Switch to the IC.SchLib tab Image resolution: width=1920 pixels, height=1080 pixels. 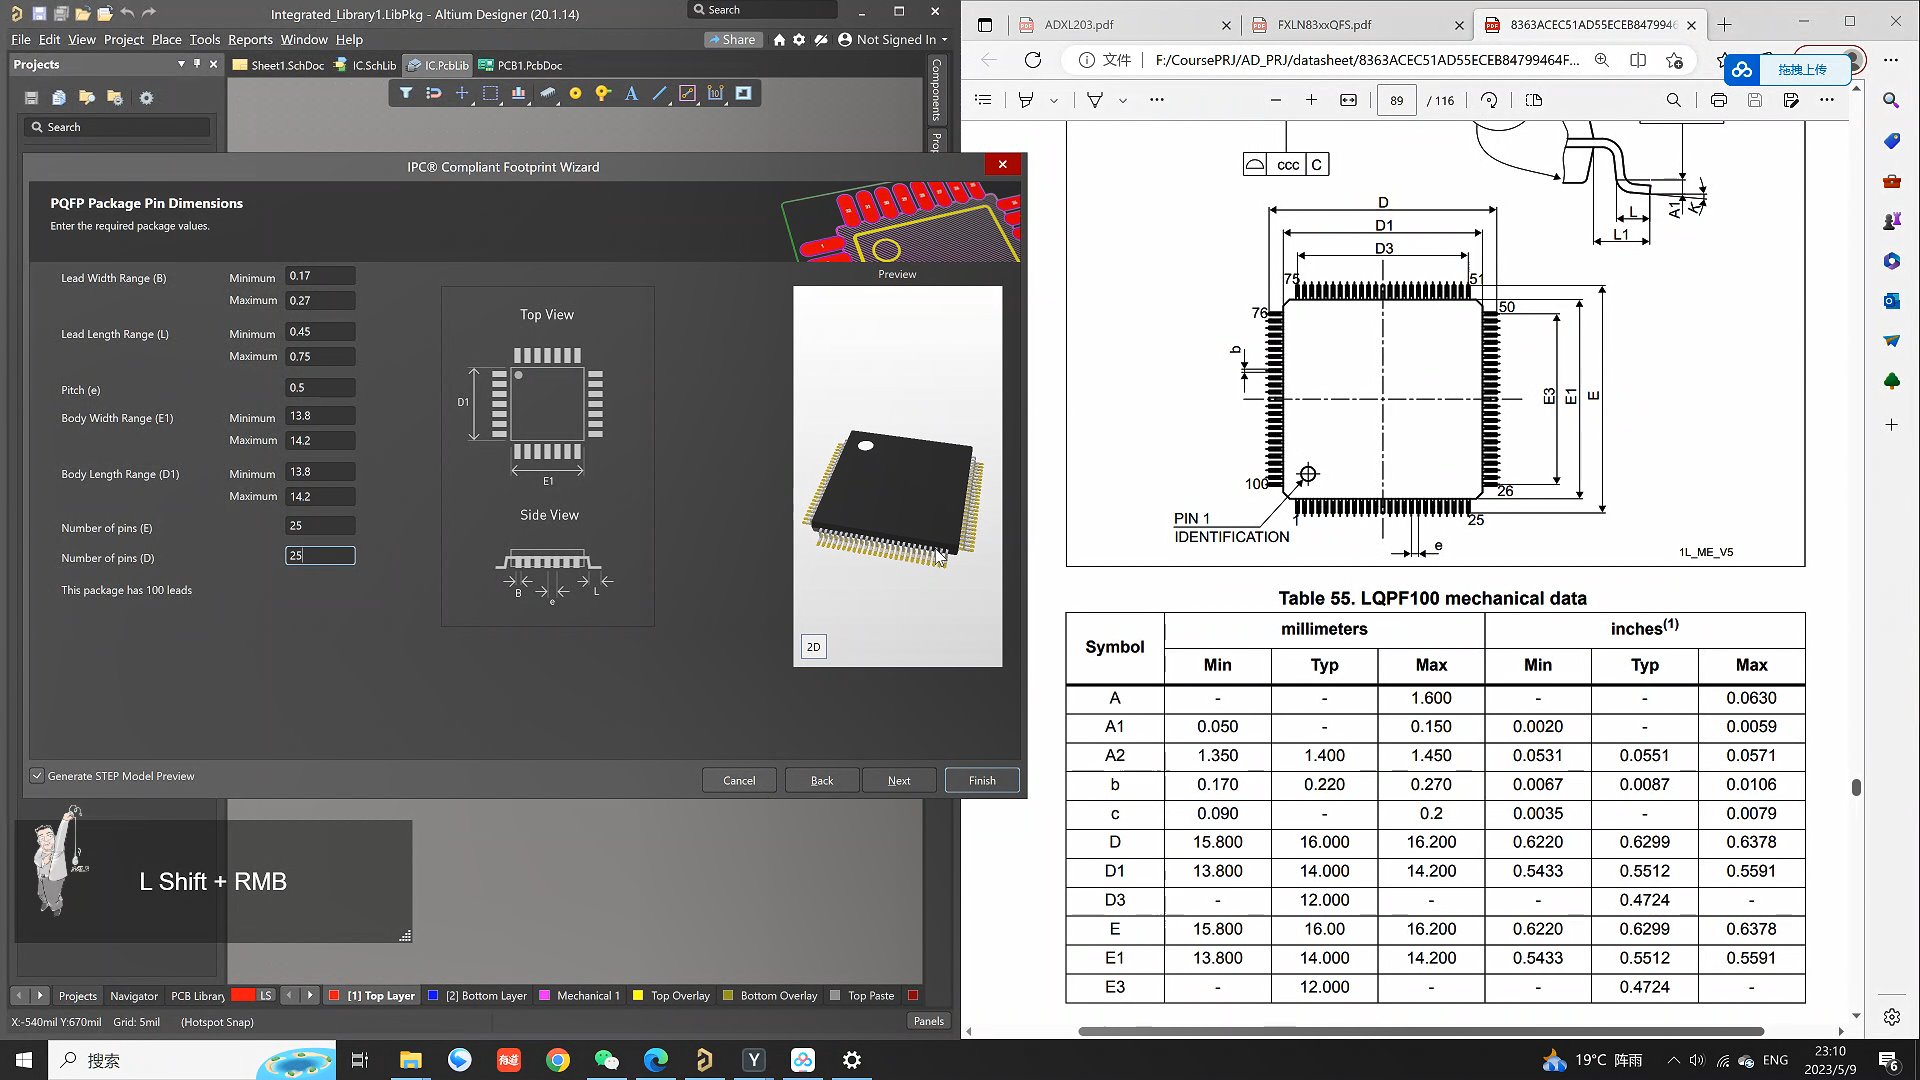(x=365, y=65)
